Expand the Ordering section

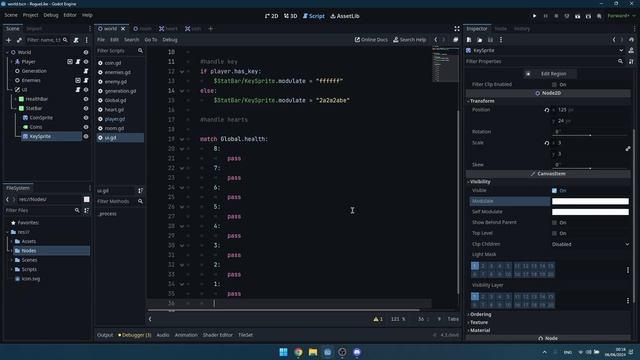(480, 315)
